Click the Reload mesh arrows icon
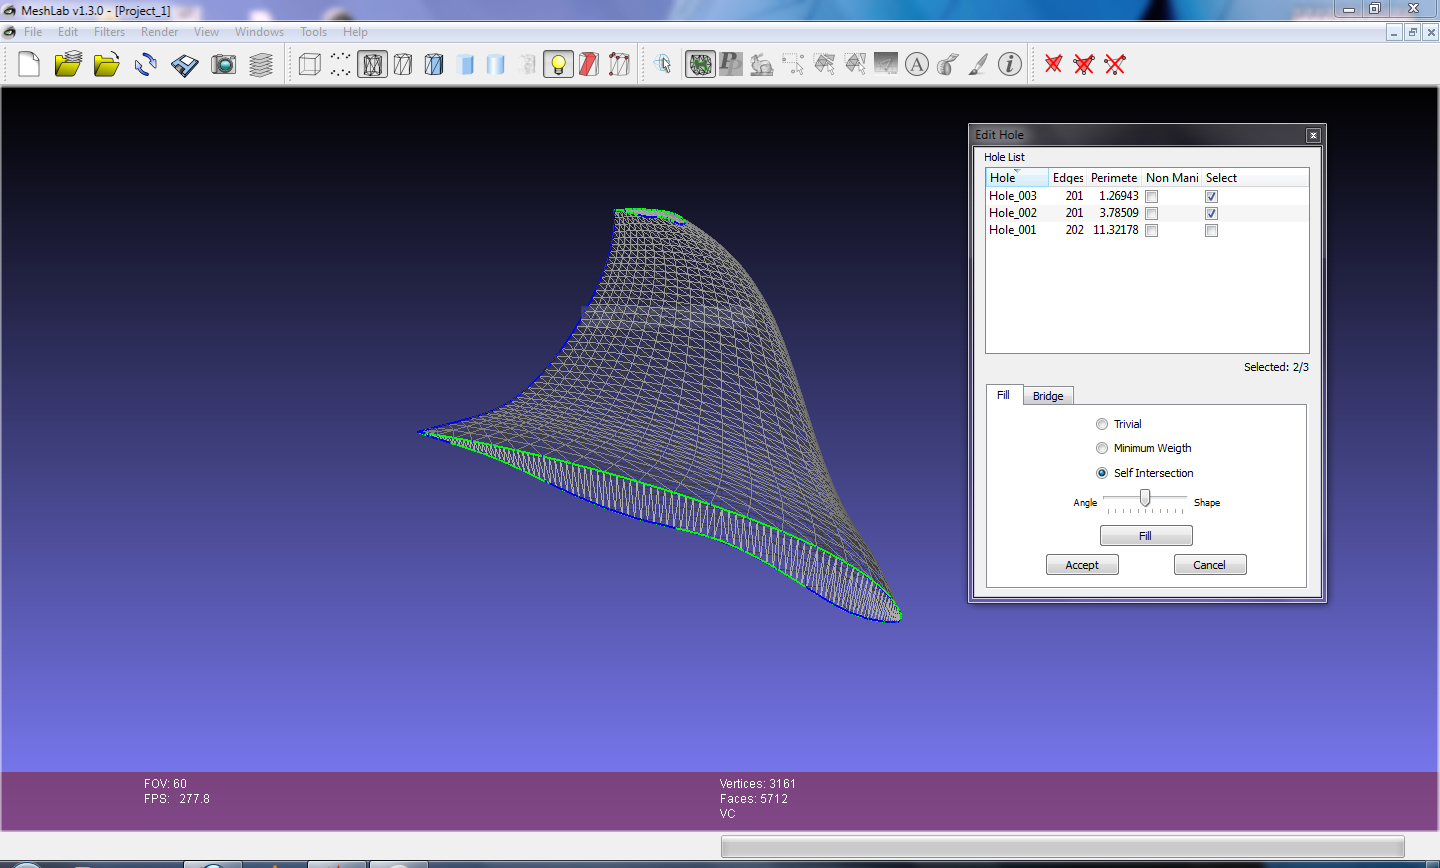 [146, 65]
